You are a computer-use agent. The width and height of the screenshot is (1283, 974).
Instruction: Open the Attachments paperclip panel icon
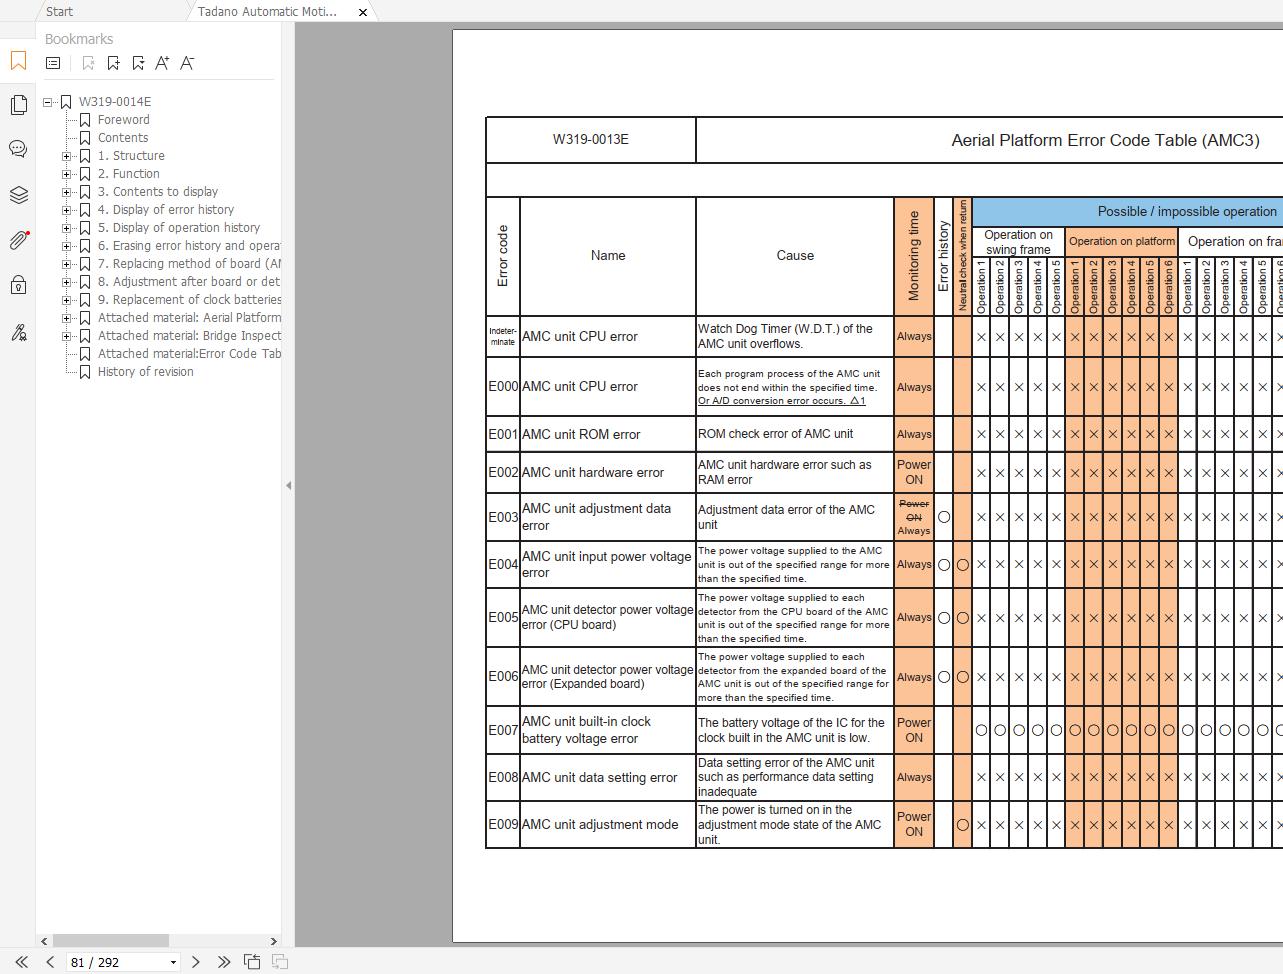pos(18,240)
